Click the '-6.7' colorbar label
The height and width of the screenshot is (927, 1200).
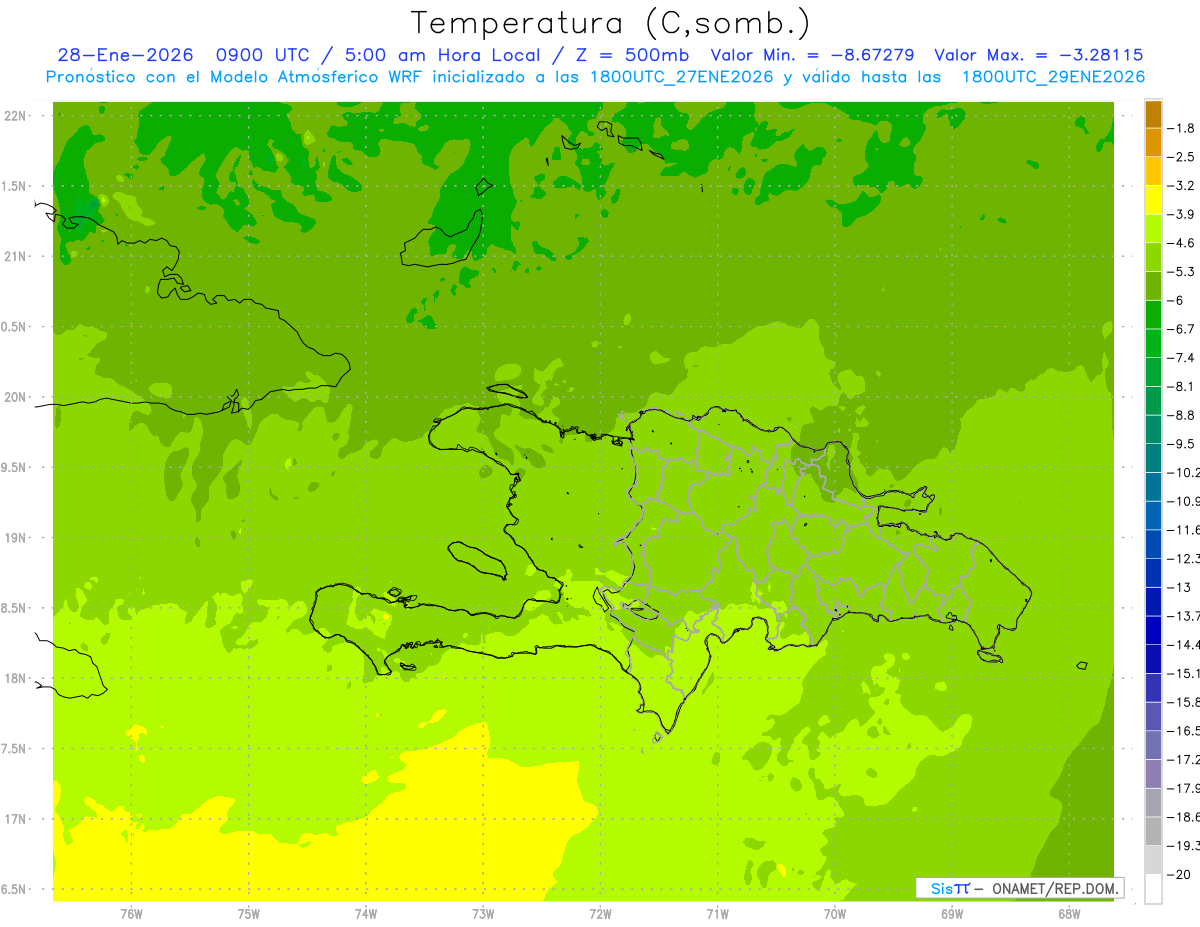point(1181,329)
